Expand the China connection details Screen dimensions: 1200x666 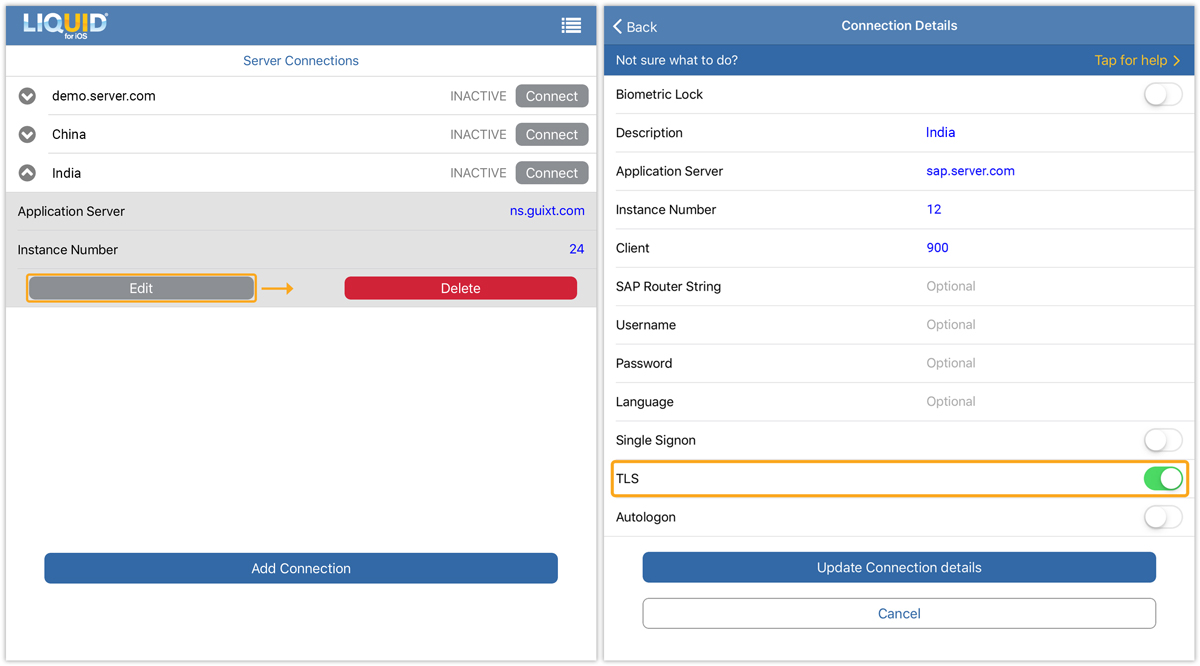pyautogui.click(x=28, y=134)
